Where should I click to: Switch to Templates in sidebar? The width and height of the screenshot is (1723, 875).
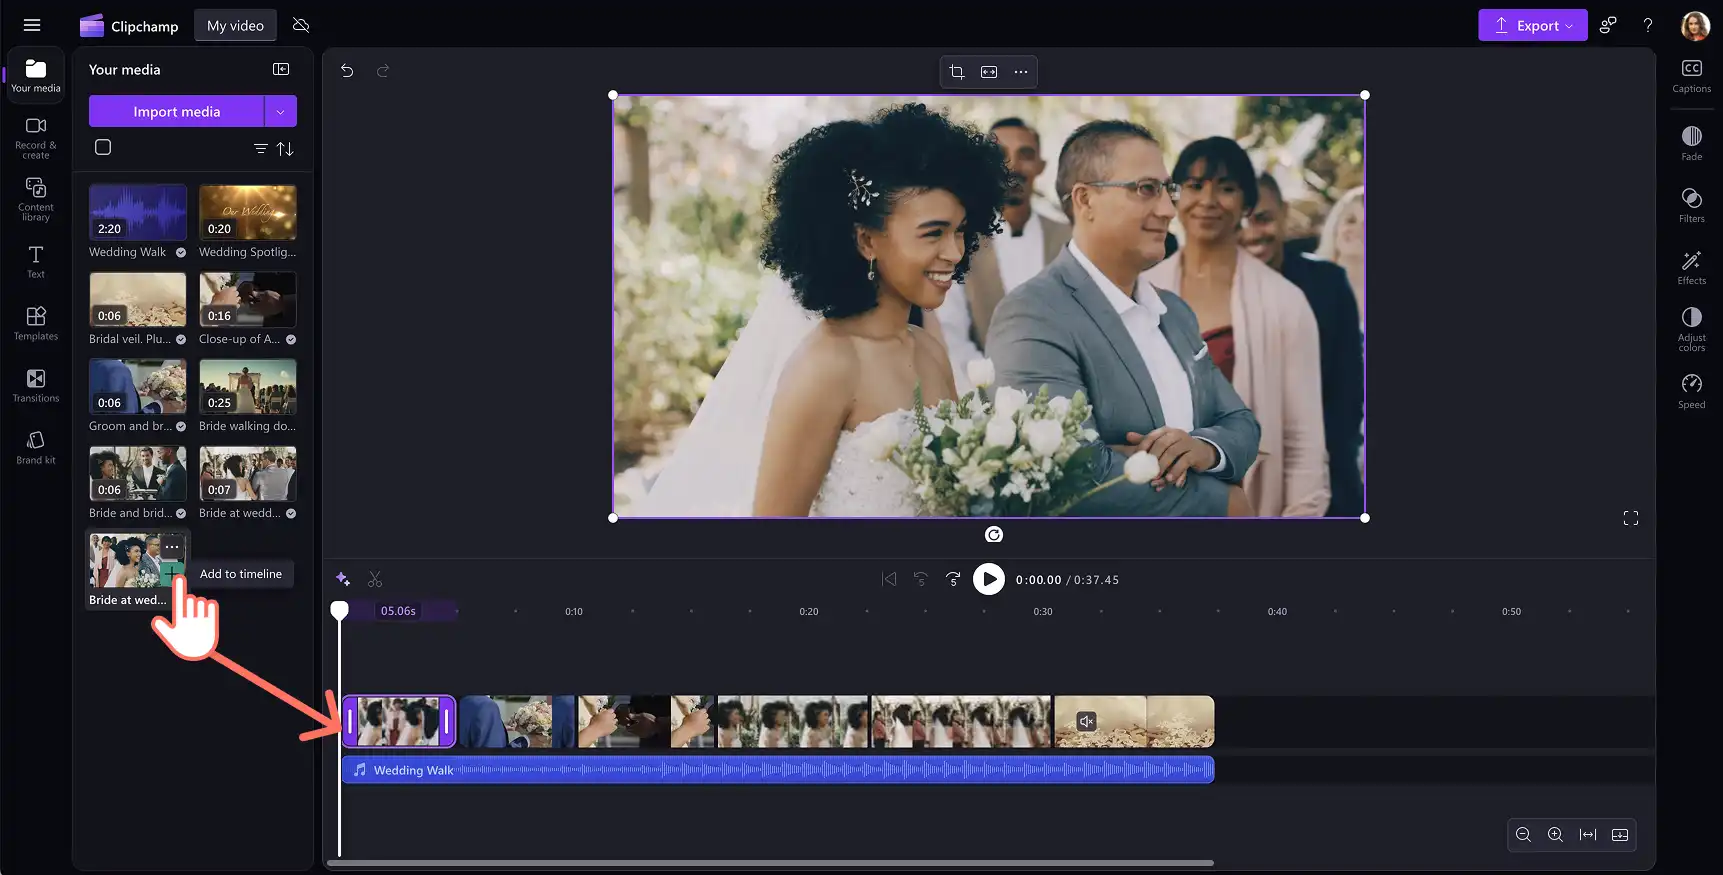coord(36,322)
